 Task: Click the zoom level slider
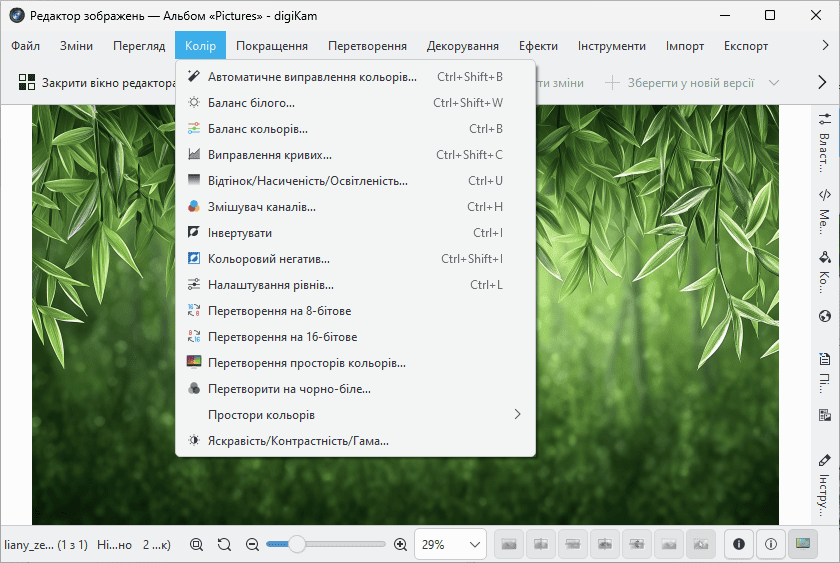tap(326, 544)
